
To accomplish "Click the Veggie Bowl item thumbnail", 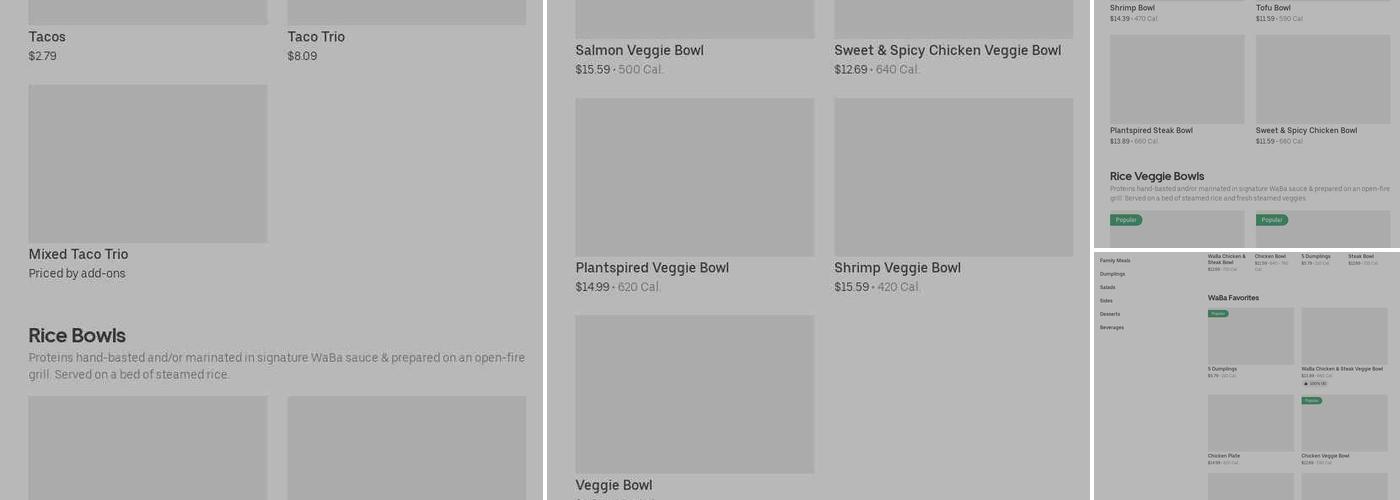I will click(694, 394).
